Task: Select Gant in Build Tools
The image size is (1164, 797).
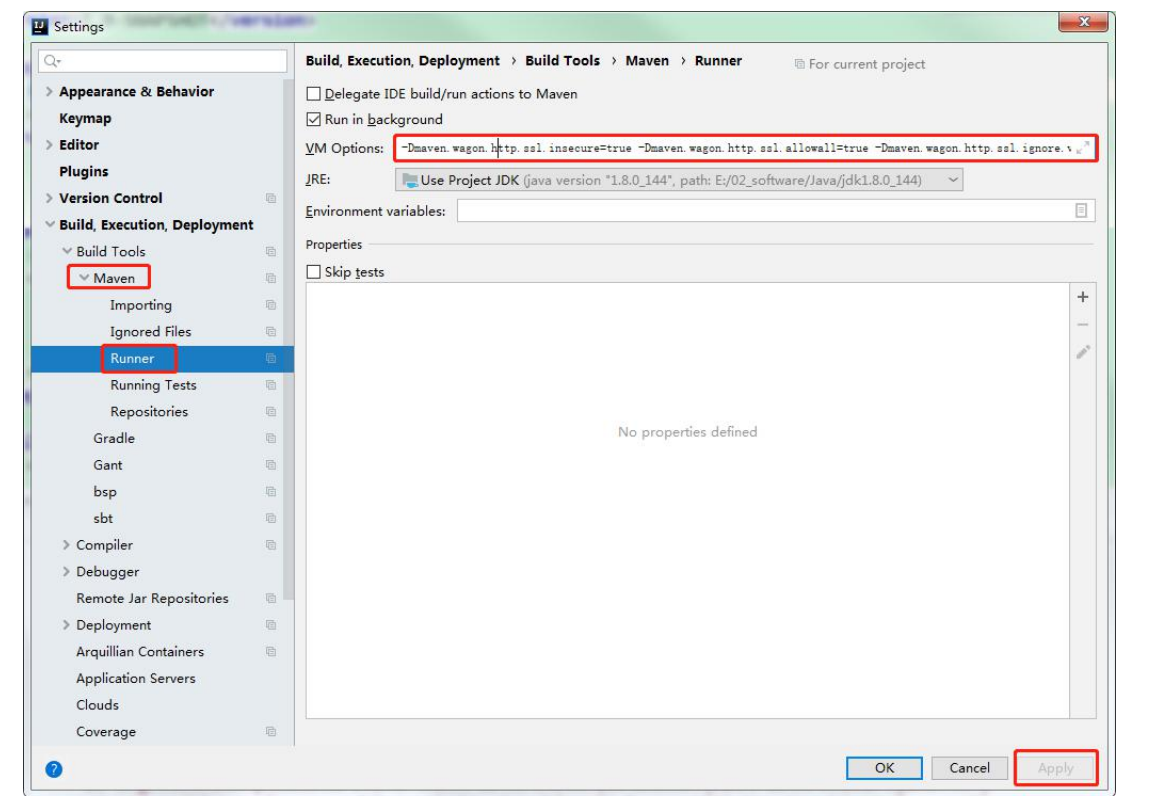Action: [108, 465]
